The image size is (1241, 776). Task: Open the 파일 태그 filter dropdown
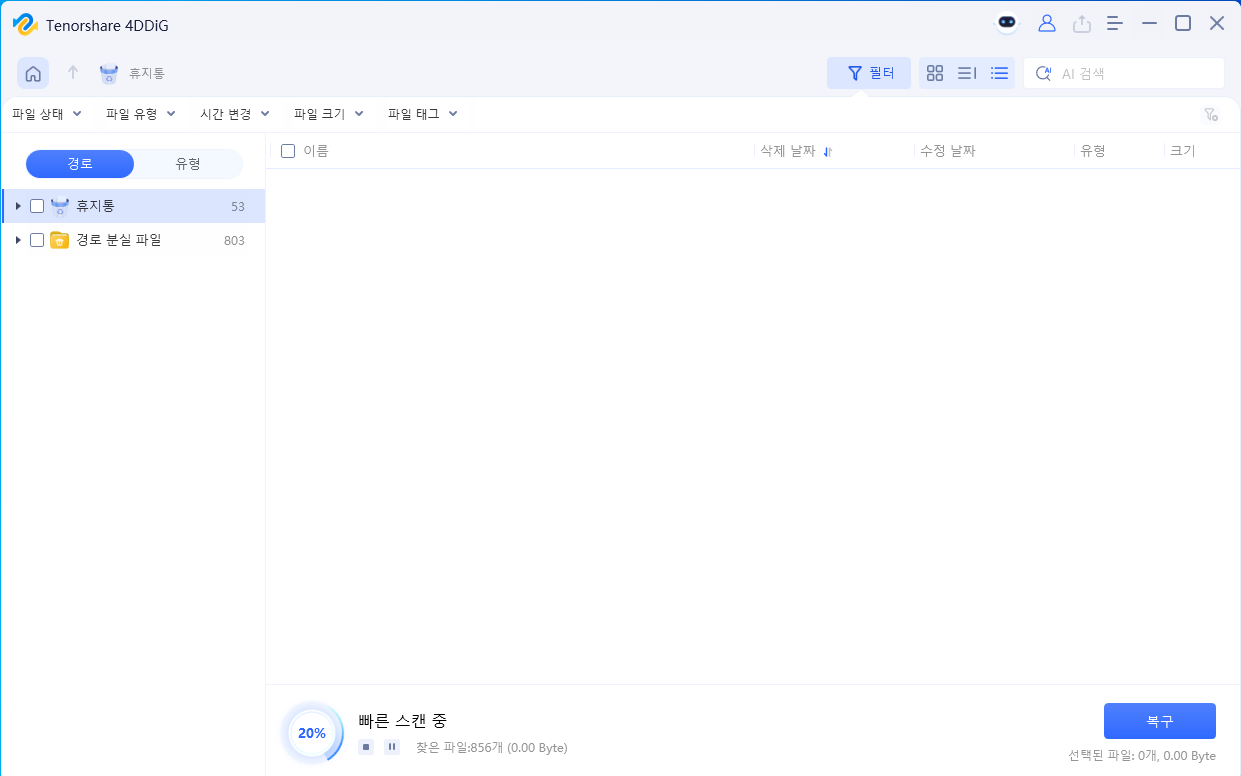coord(423,114)
